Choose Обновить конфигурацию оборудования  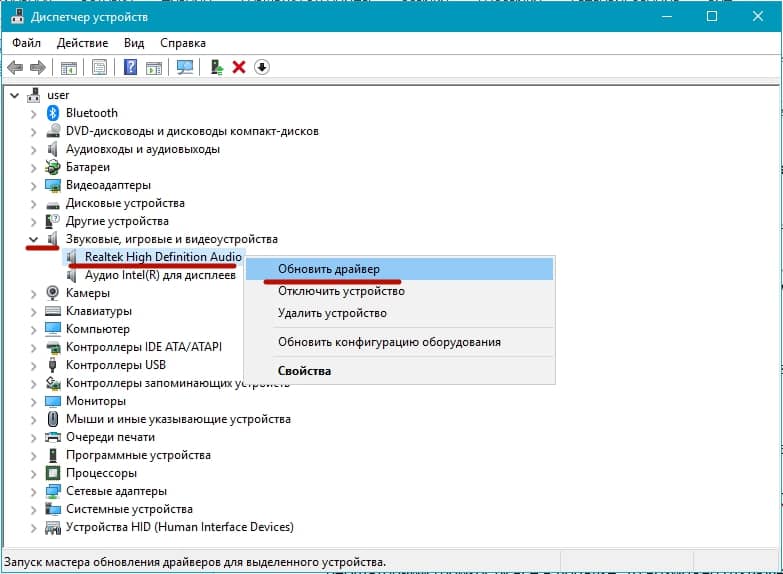(x=399, y=342)
